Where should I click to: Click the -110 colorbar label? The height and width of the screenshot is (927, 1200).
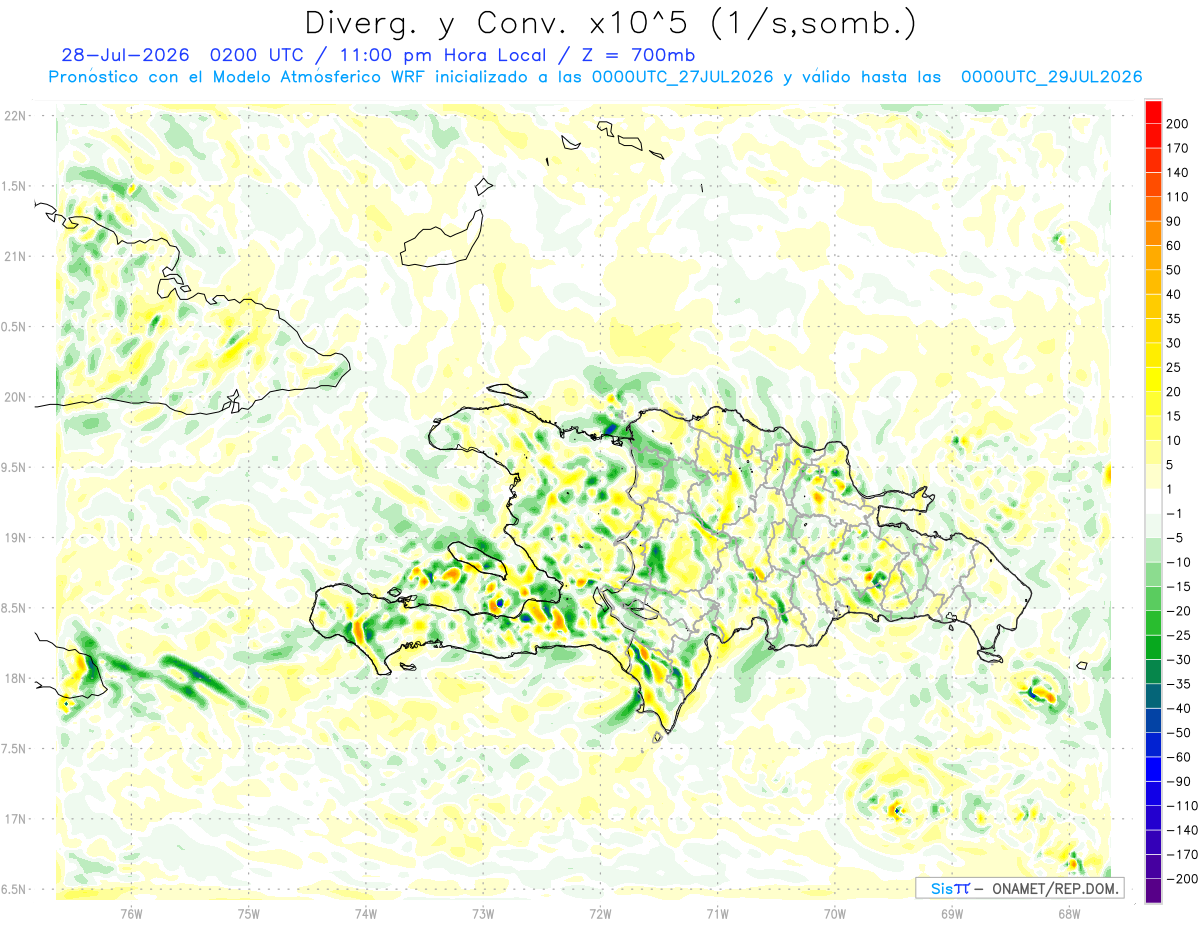pos(1183,806)
